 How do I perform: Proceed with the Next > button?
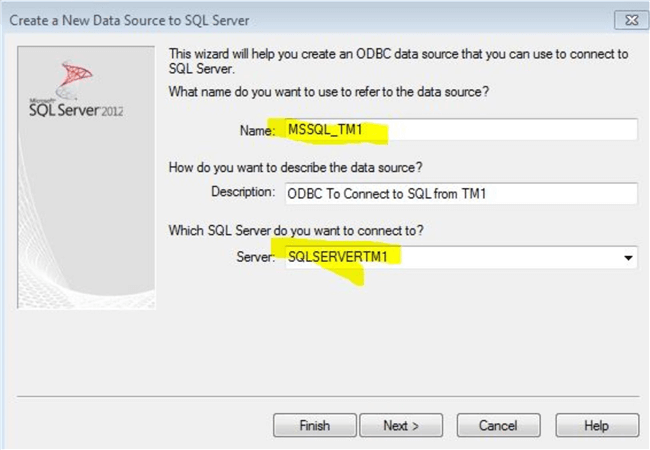(x=400, y=425)
